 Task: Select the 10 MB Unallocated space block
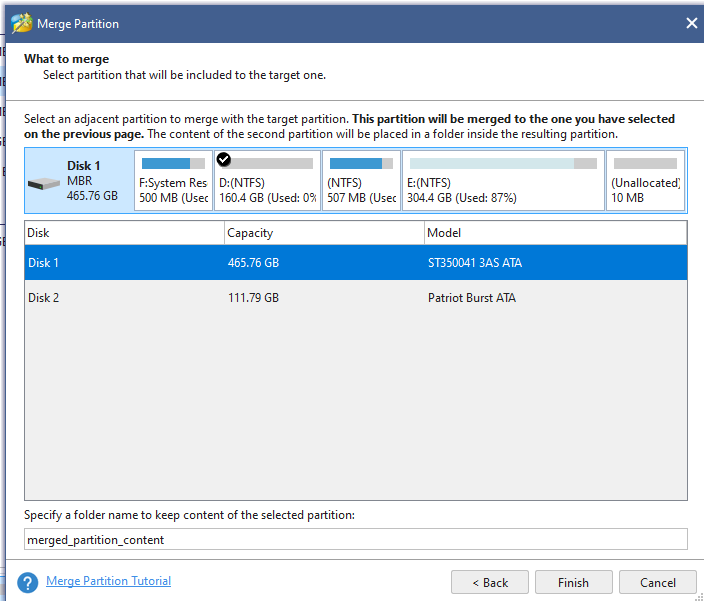pyautogui.click(x=645, y=182)
